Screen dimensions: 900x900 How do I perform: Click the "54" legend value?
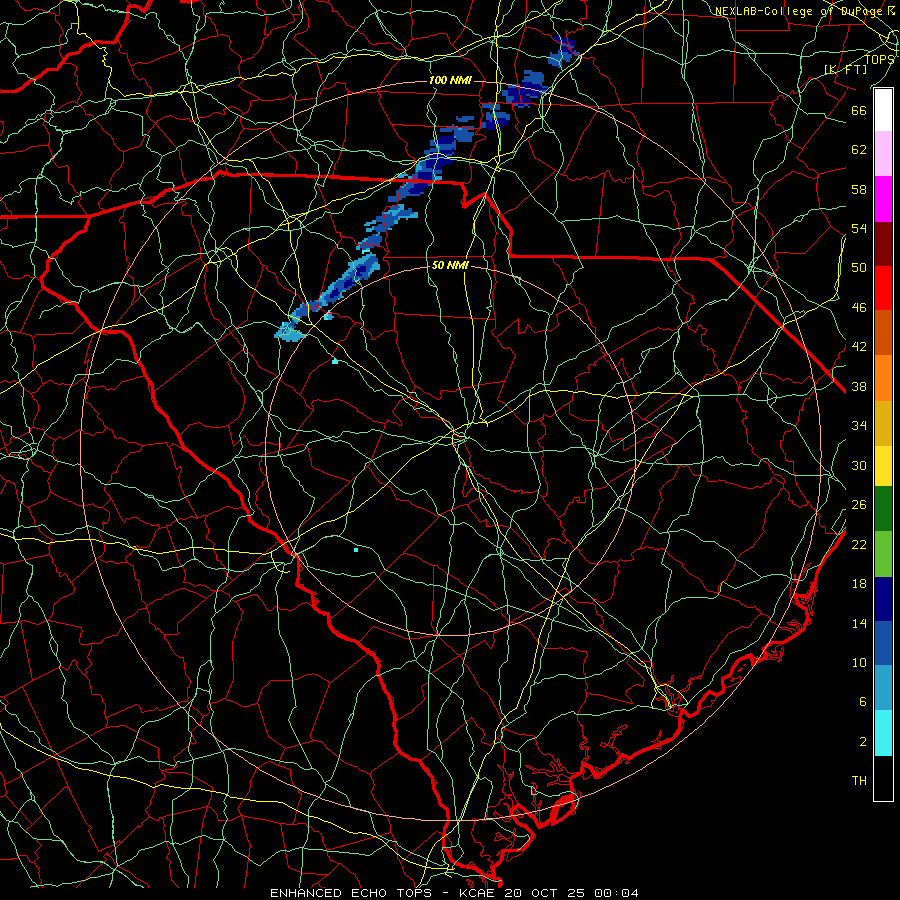click(859, 228)
